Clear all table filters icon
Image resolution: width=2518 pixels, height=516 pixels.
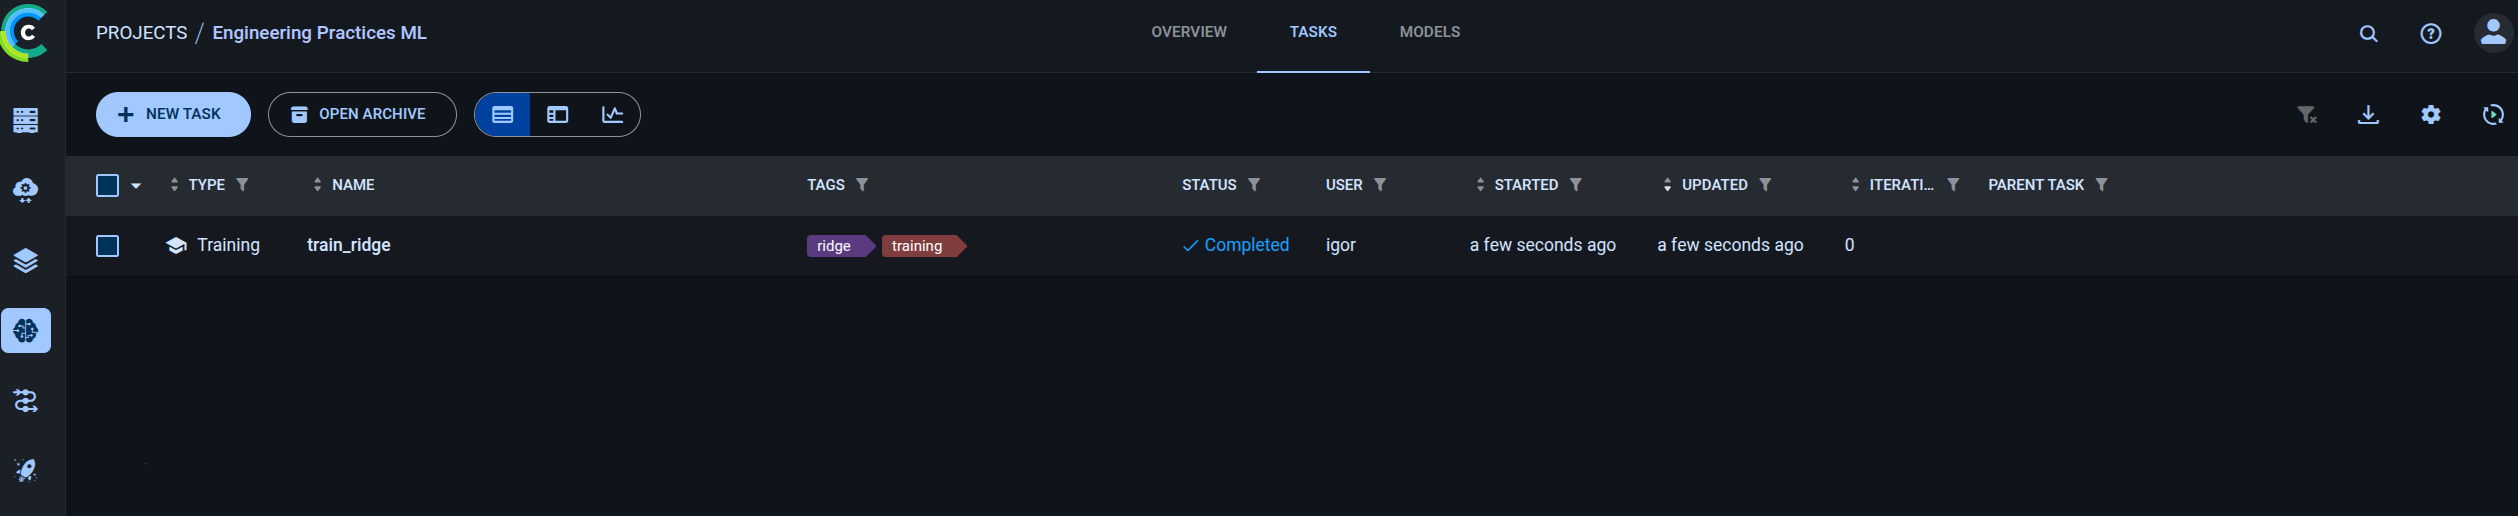coord(2306,115)
